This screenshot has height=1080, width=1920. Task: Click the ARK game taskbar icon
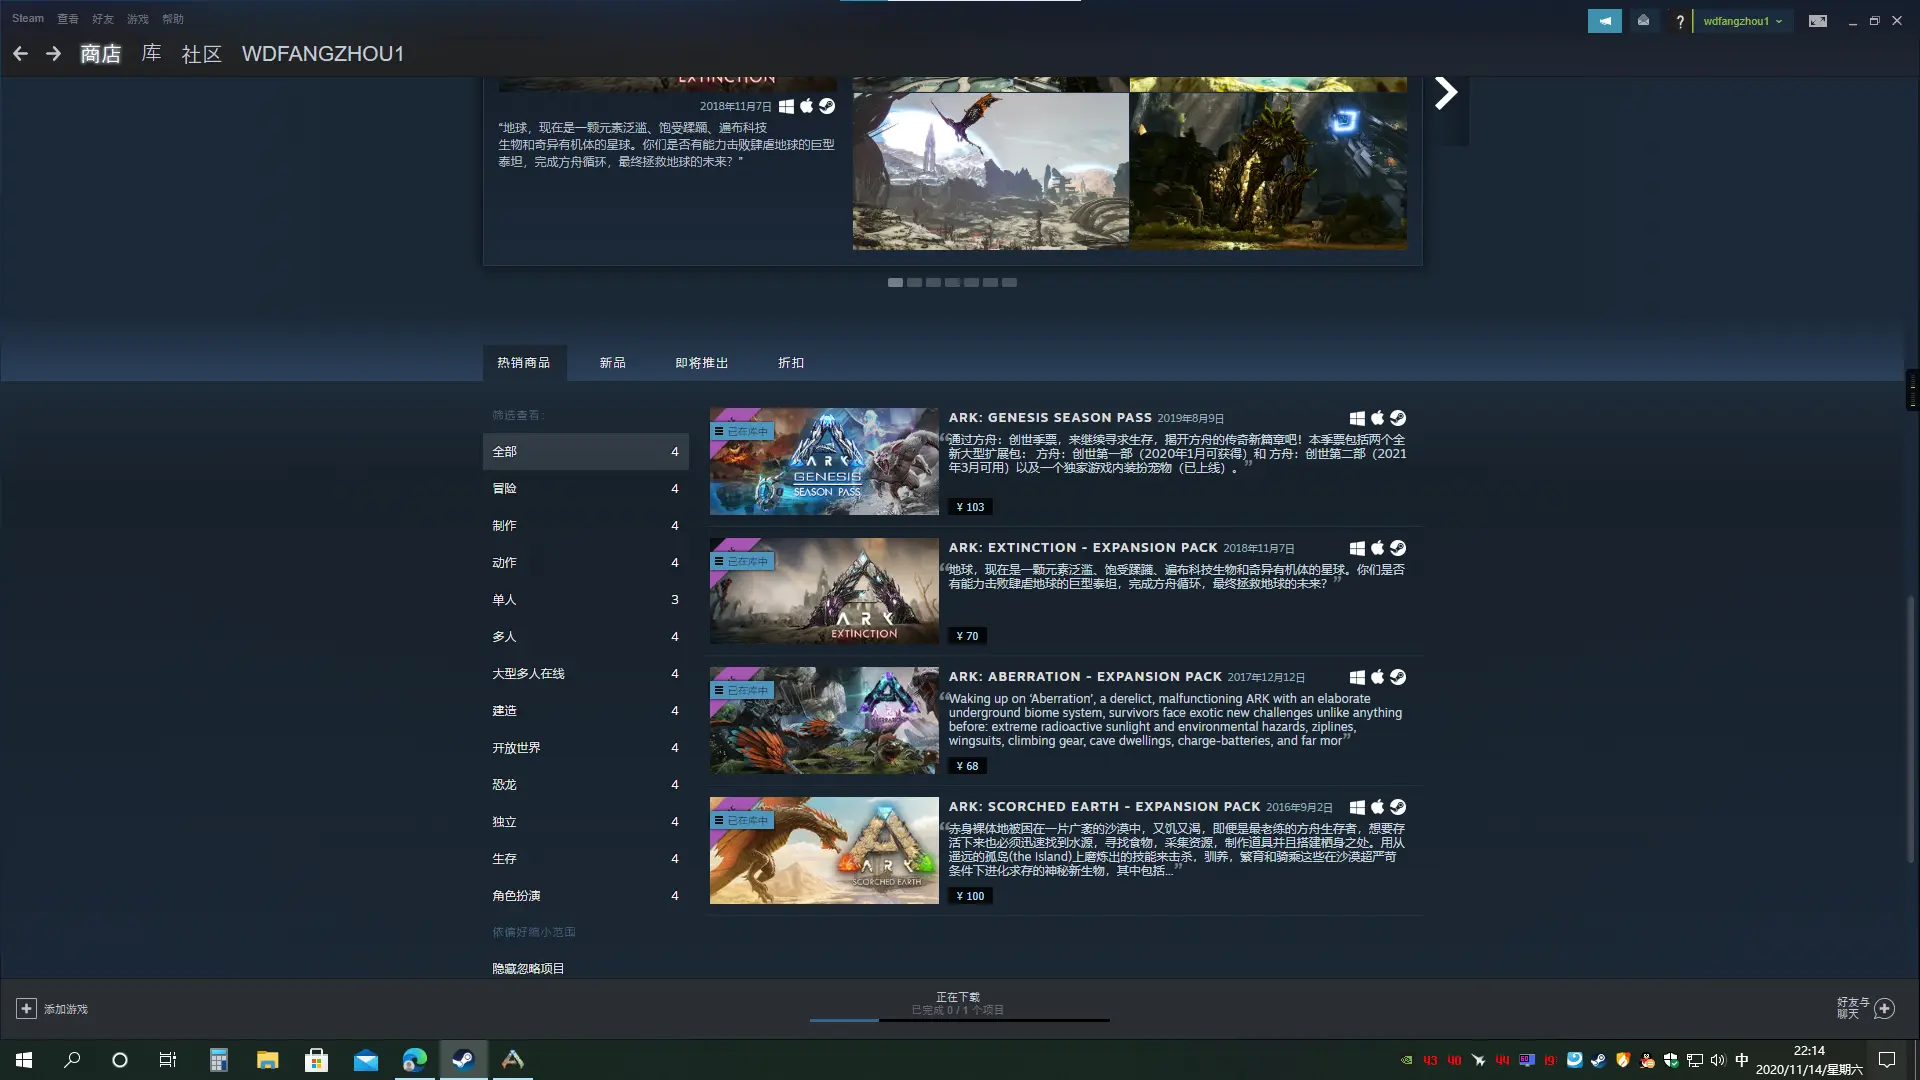click(x=512, y=1060)
